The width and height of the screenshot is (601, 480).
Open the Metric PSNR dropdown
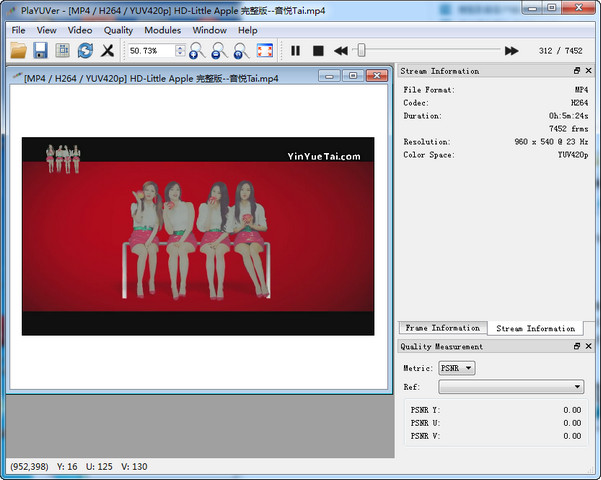click(458, 368)
